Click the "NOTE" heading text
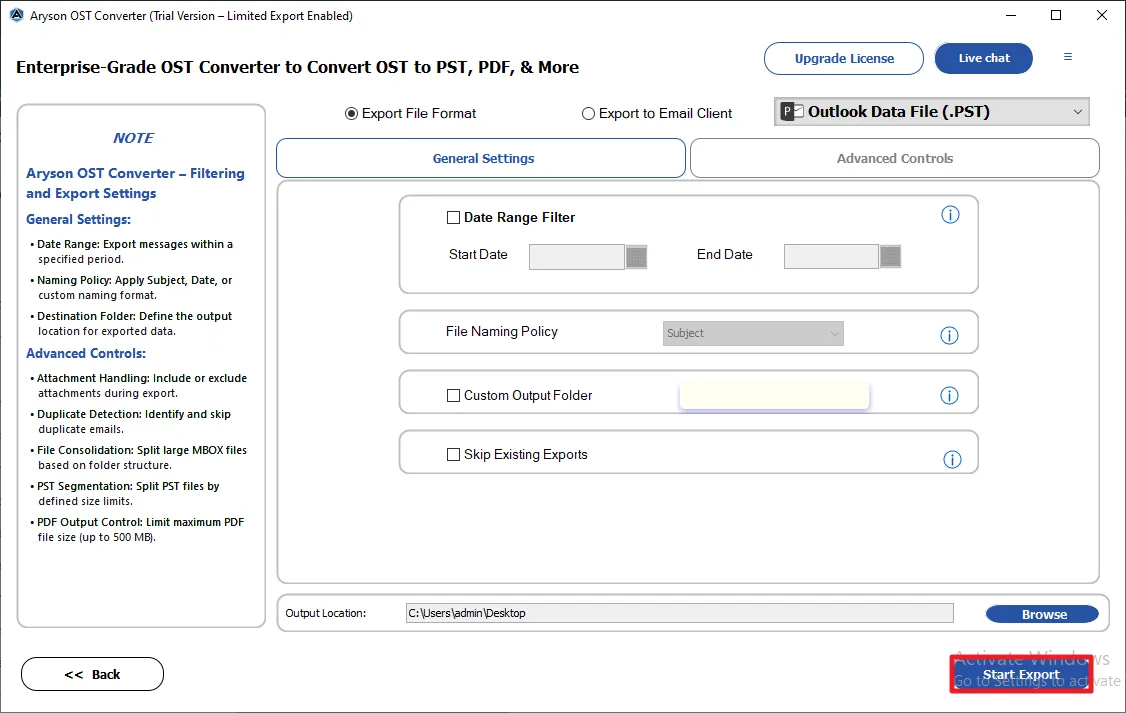This screenshot has height=713, width=1126. (x=133, y=138)
